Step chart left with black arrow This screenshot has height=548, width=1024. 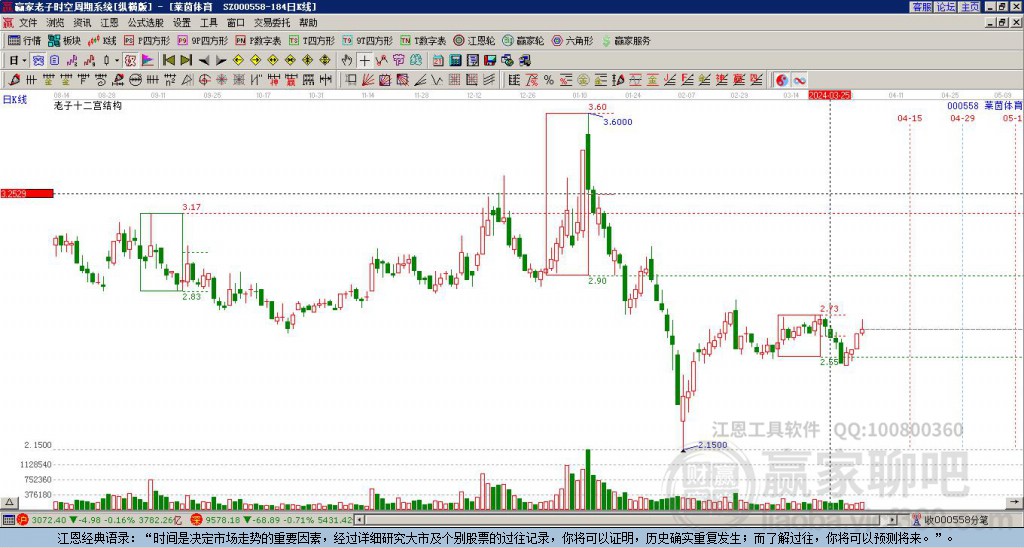(x=204, y=61)
